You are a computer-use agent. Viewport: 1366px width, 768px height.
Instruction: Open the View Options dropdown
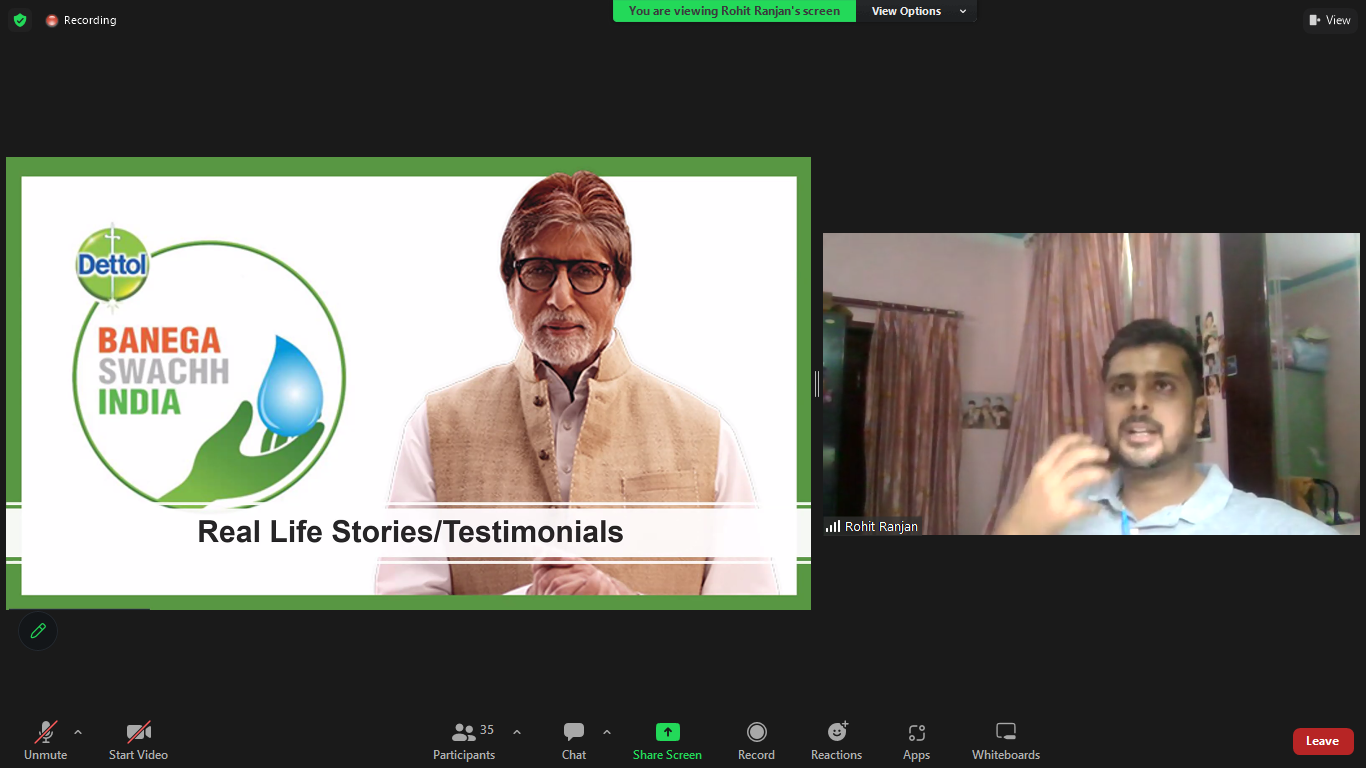918,11
